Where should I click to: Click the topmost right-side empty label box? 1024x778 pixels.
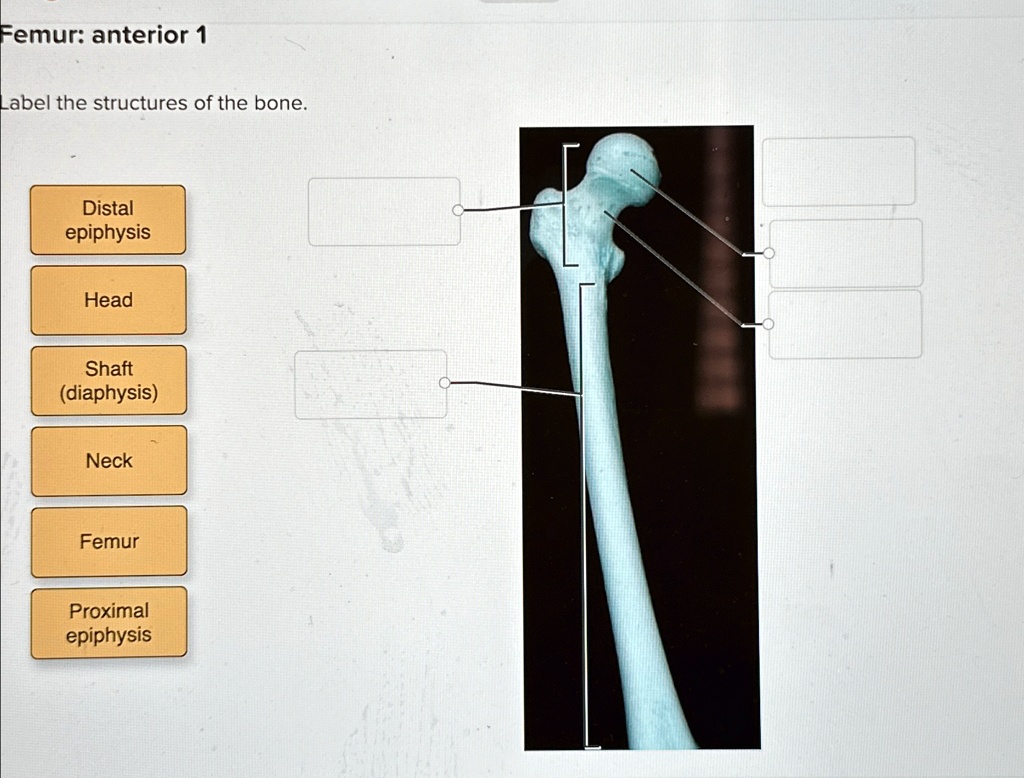point(840,171)
